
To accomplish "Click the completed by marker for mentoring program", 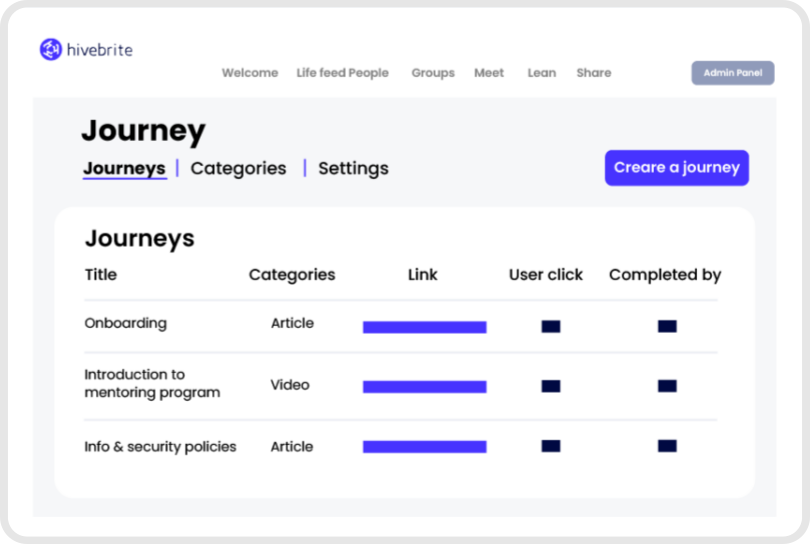I will (x=667, y=386).
